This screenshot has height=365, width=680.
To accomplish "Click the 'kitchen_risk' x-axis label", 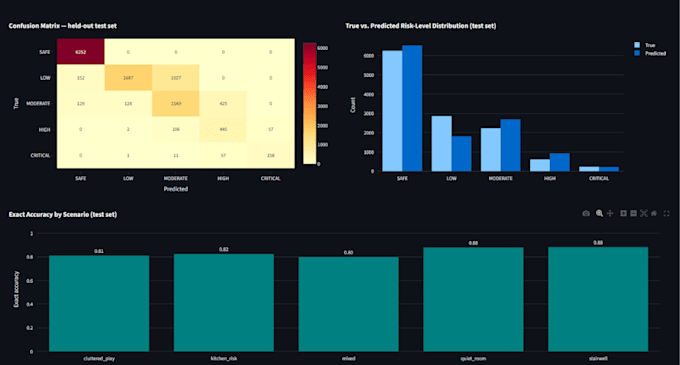I will (224, 358).
